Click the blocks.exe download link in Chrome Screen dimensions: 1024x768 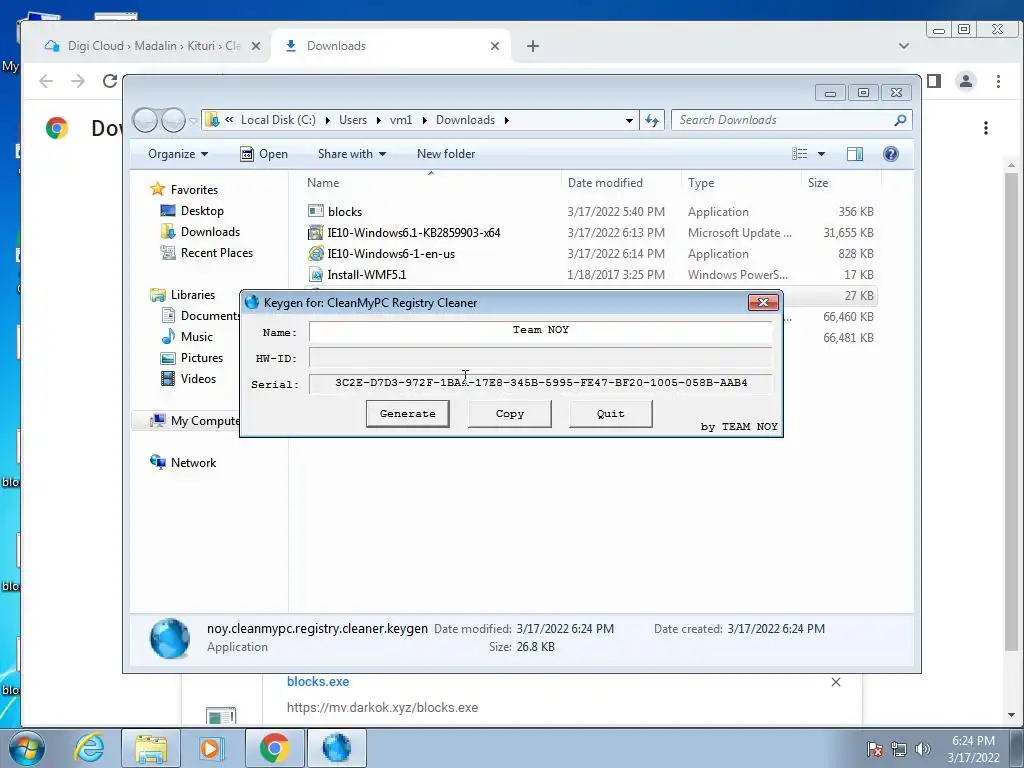tap(318, 681)
